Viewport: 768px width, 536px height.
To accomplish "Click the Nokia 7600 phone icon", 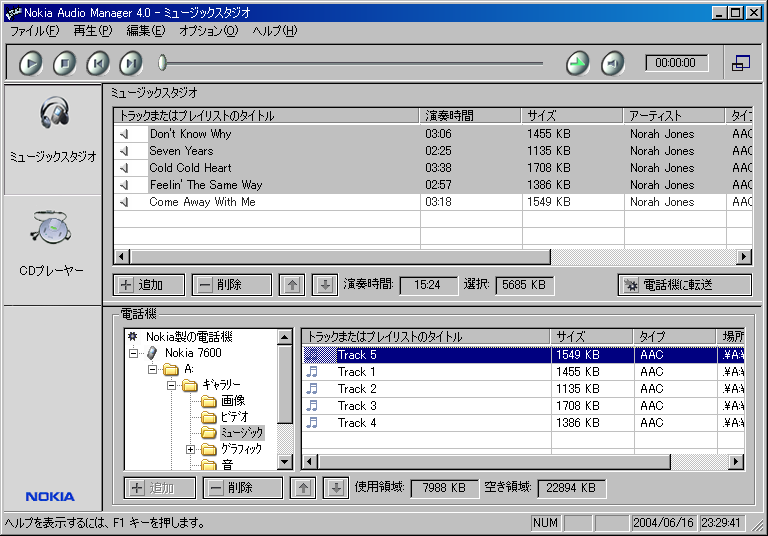I will tap(152, 353).
